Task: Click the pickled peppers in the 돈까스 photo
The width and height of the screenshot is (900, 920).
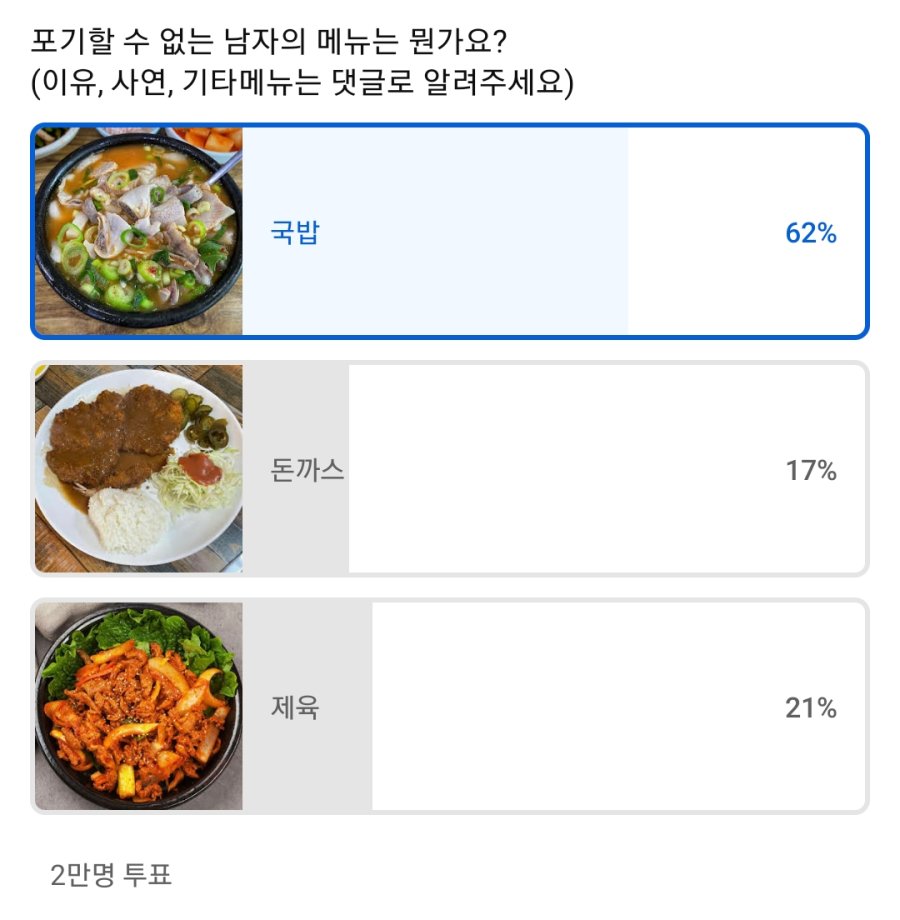Action: [205, 420]
